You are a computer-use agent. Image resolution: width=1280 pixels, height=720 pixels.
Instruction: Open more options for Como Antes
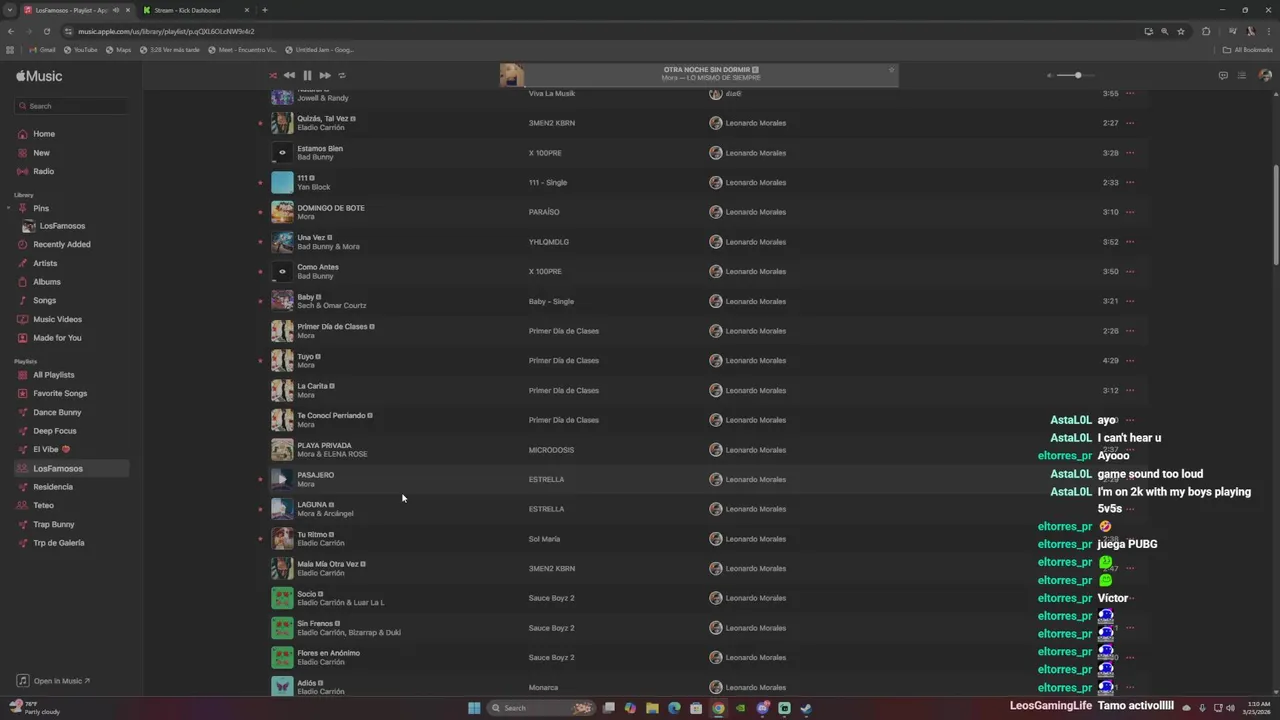(1130, 271)
